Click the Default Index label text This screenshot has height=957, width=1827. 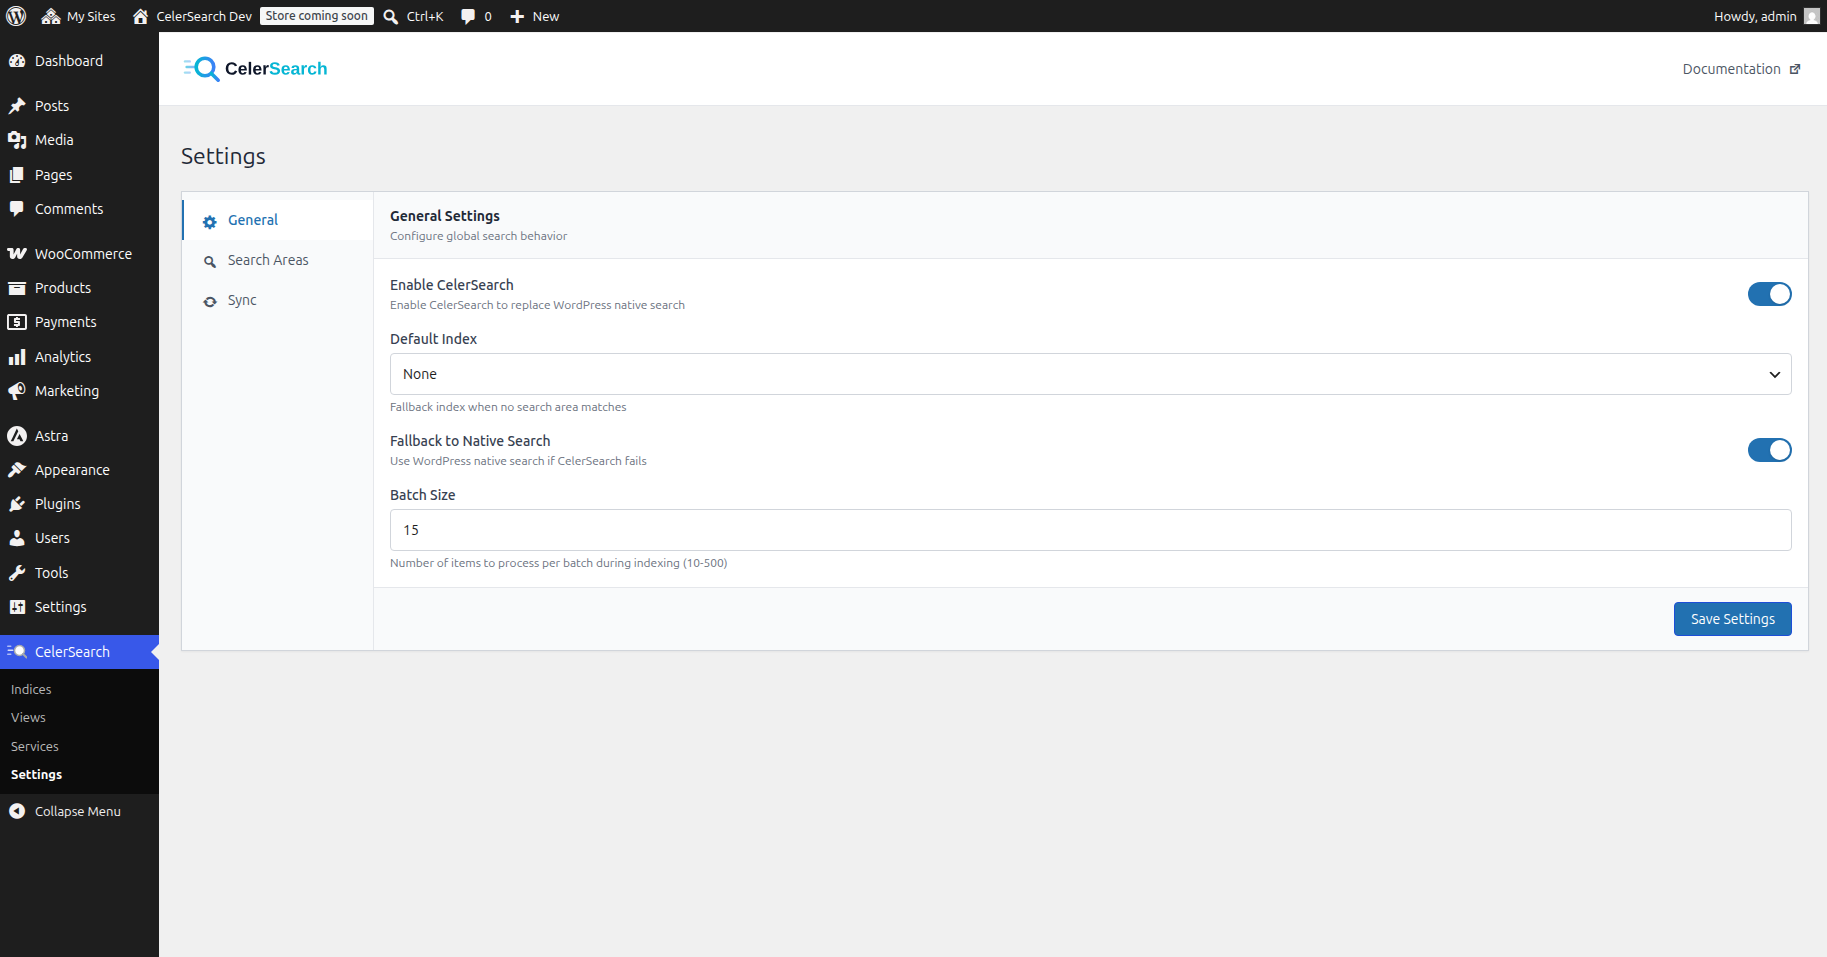coord(434,339)
